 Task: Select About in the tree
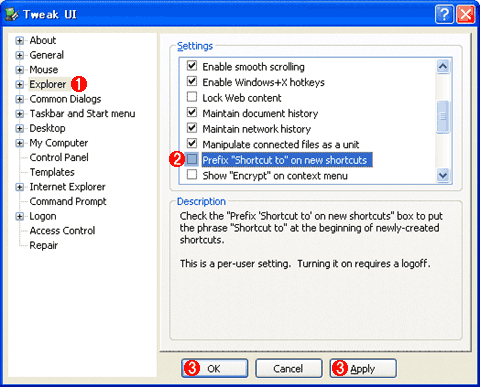43,40
